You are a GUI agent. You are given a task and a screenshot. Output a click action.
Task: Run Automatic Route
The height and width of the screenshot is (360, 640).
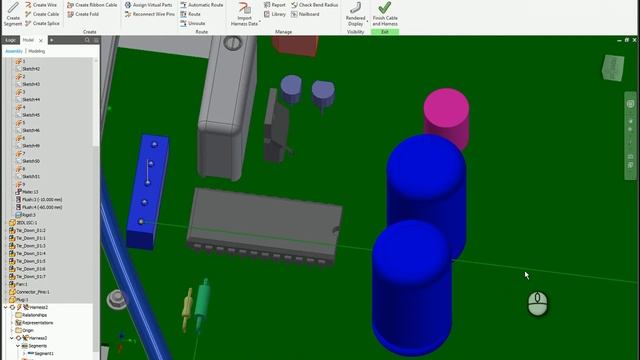(202, 5)
